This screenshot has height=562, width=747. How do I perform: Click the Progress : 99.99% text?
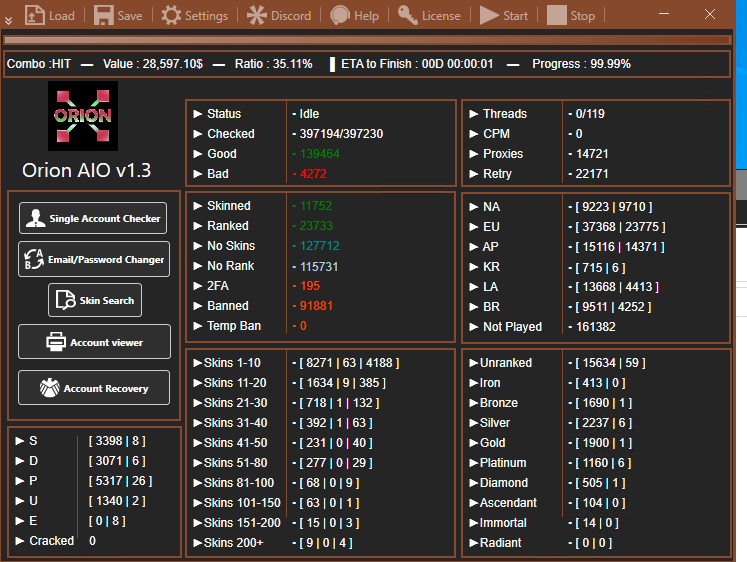point(581,64)
